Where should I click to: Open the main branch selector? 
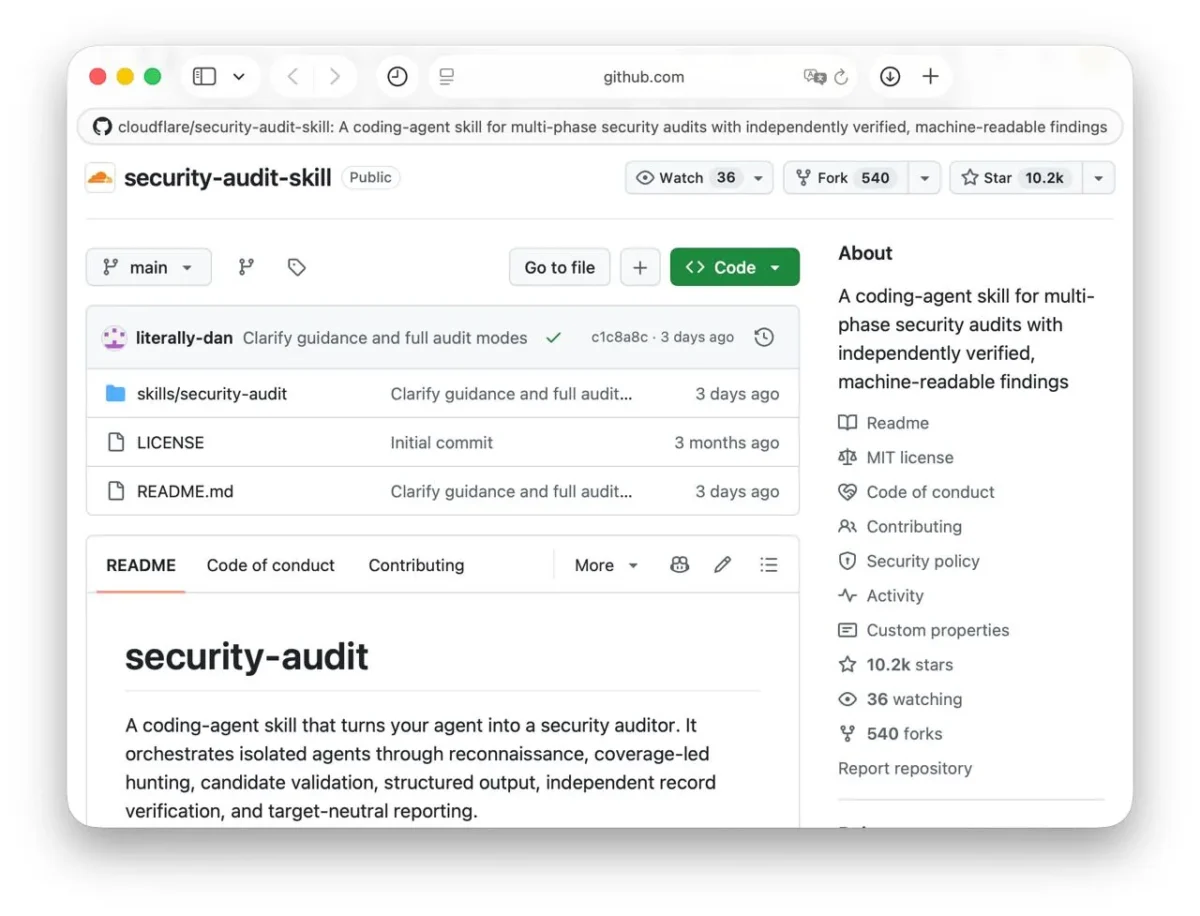coord(148,267)
